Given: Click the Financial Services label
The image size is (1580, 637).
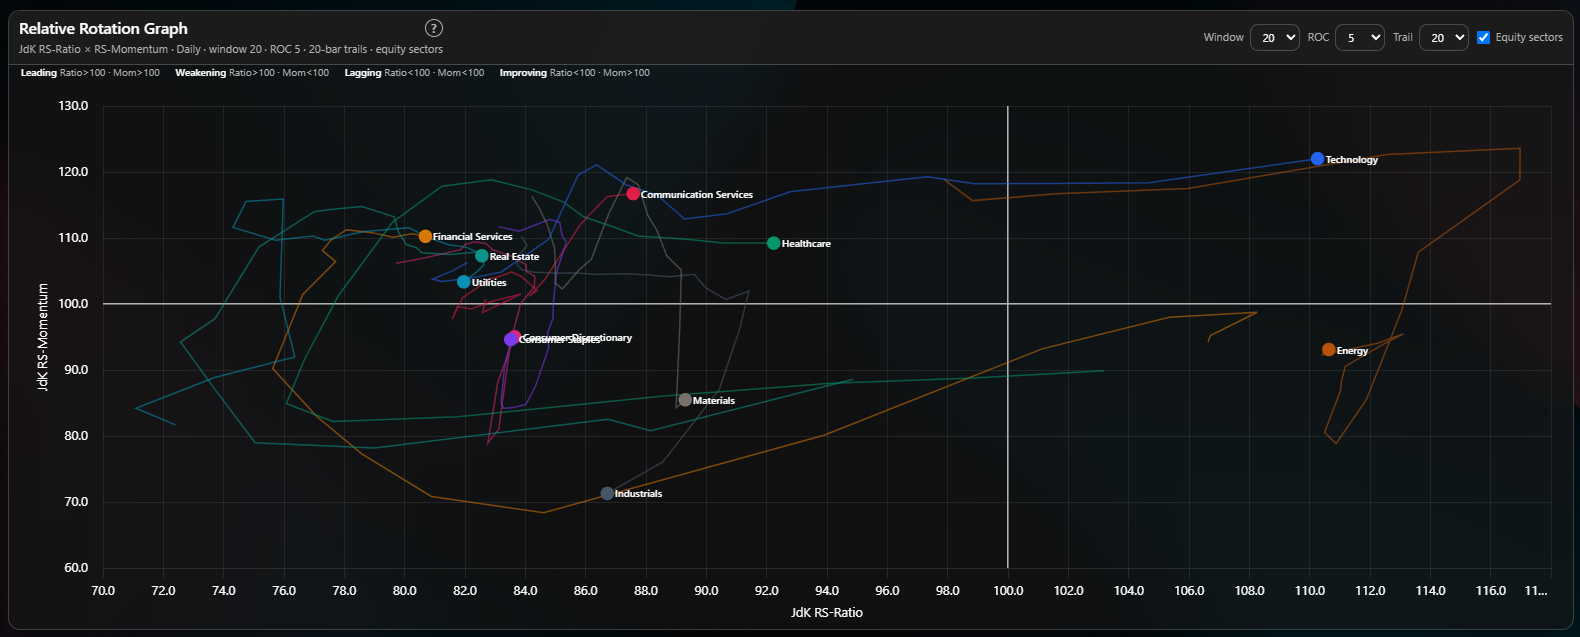Looking at the screenshot, I should [x=473, y=237].
